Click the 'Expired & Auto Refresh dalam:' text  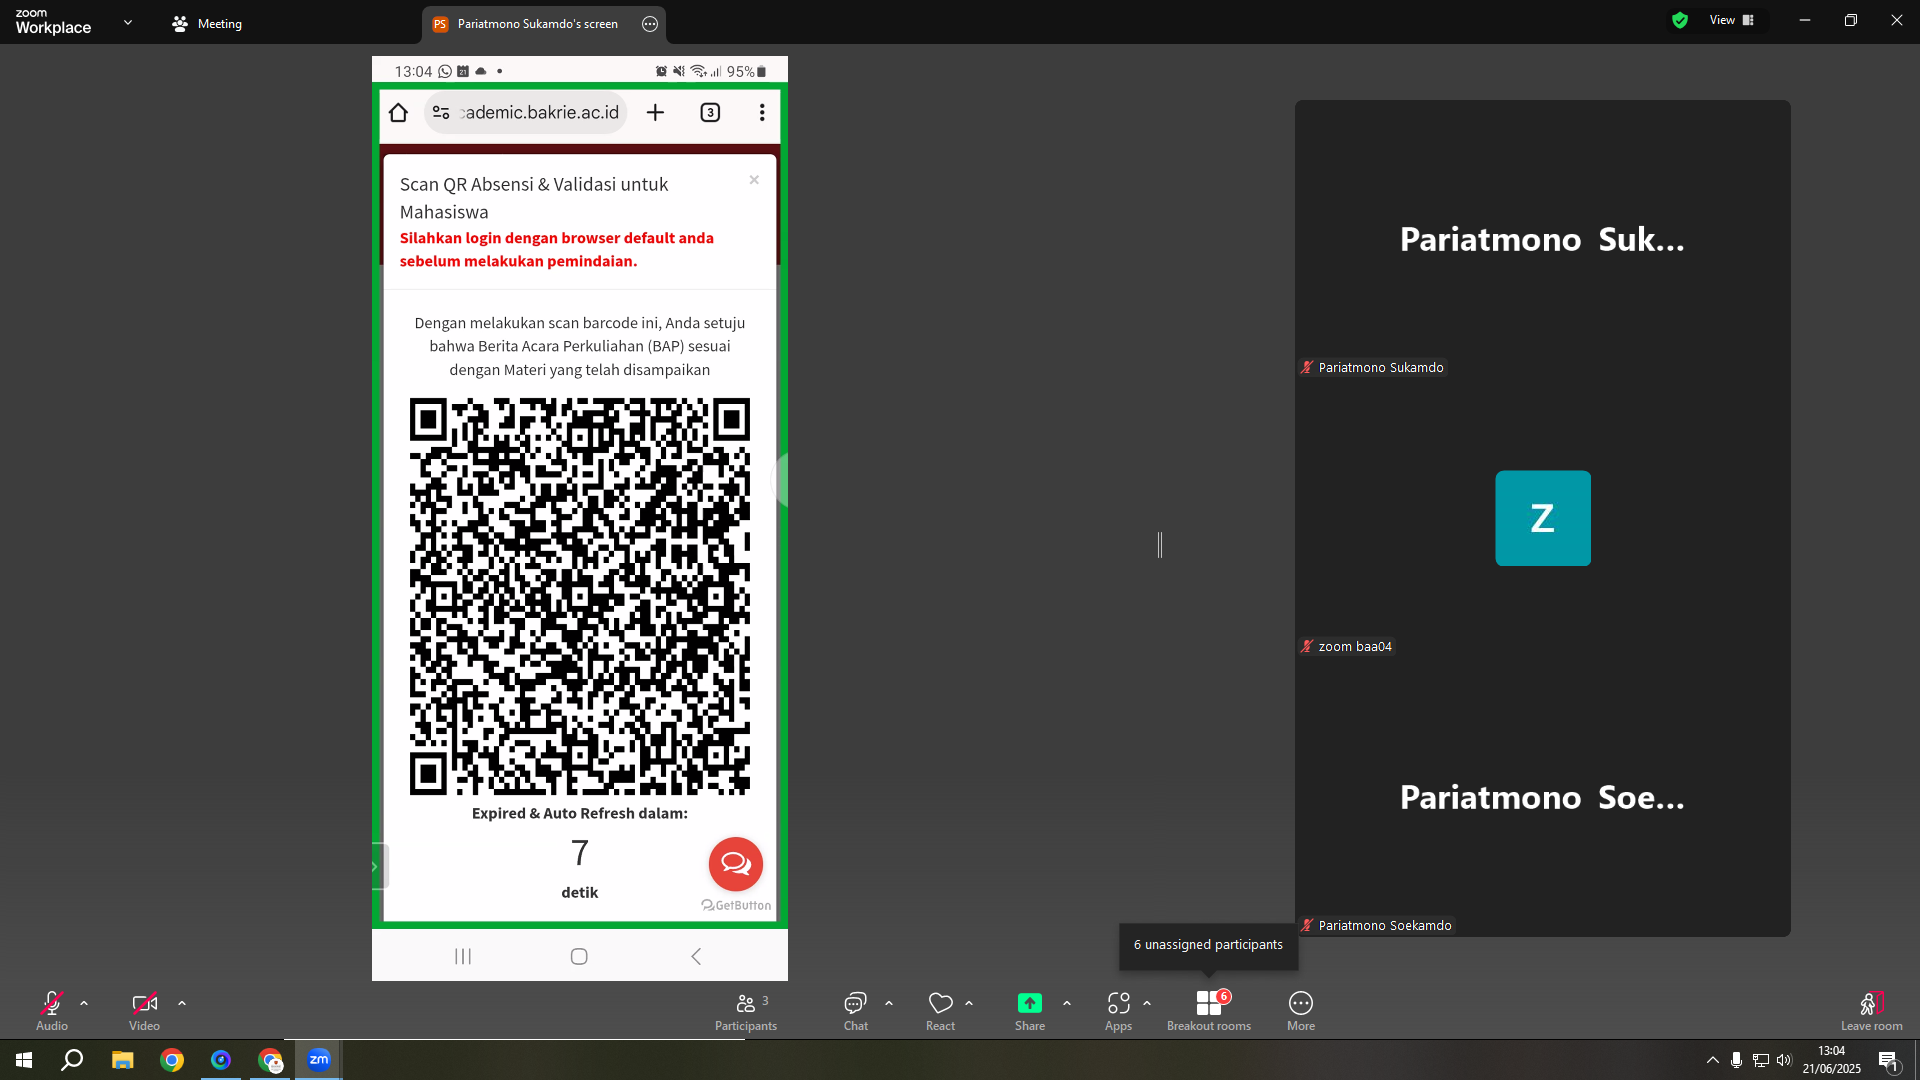click(580, 814)
